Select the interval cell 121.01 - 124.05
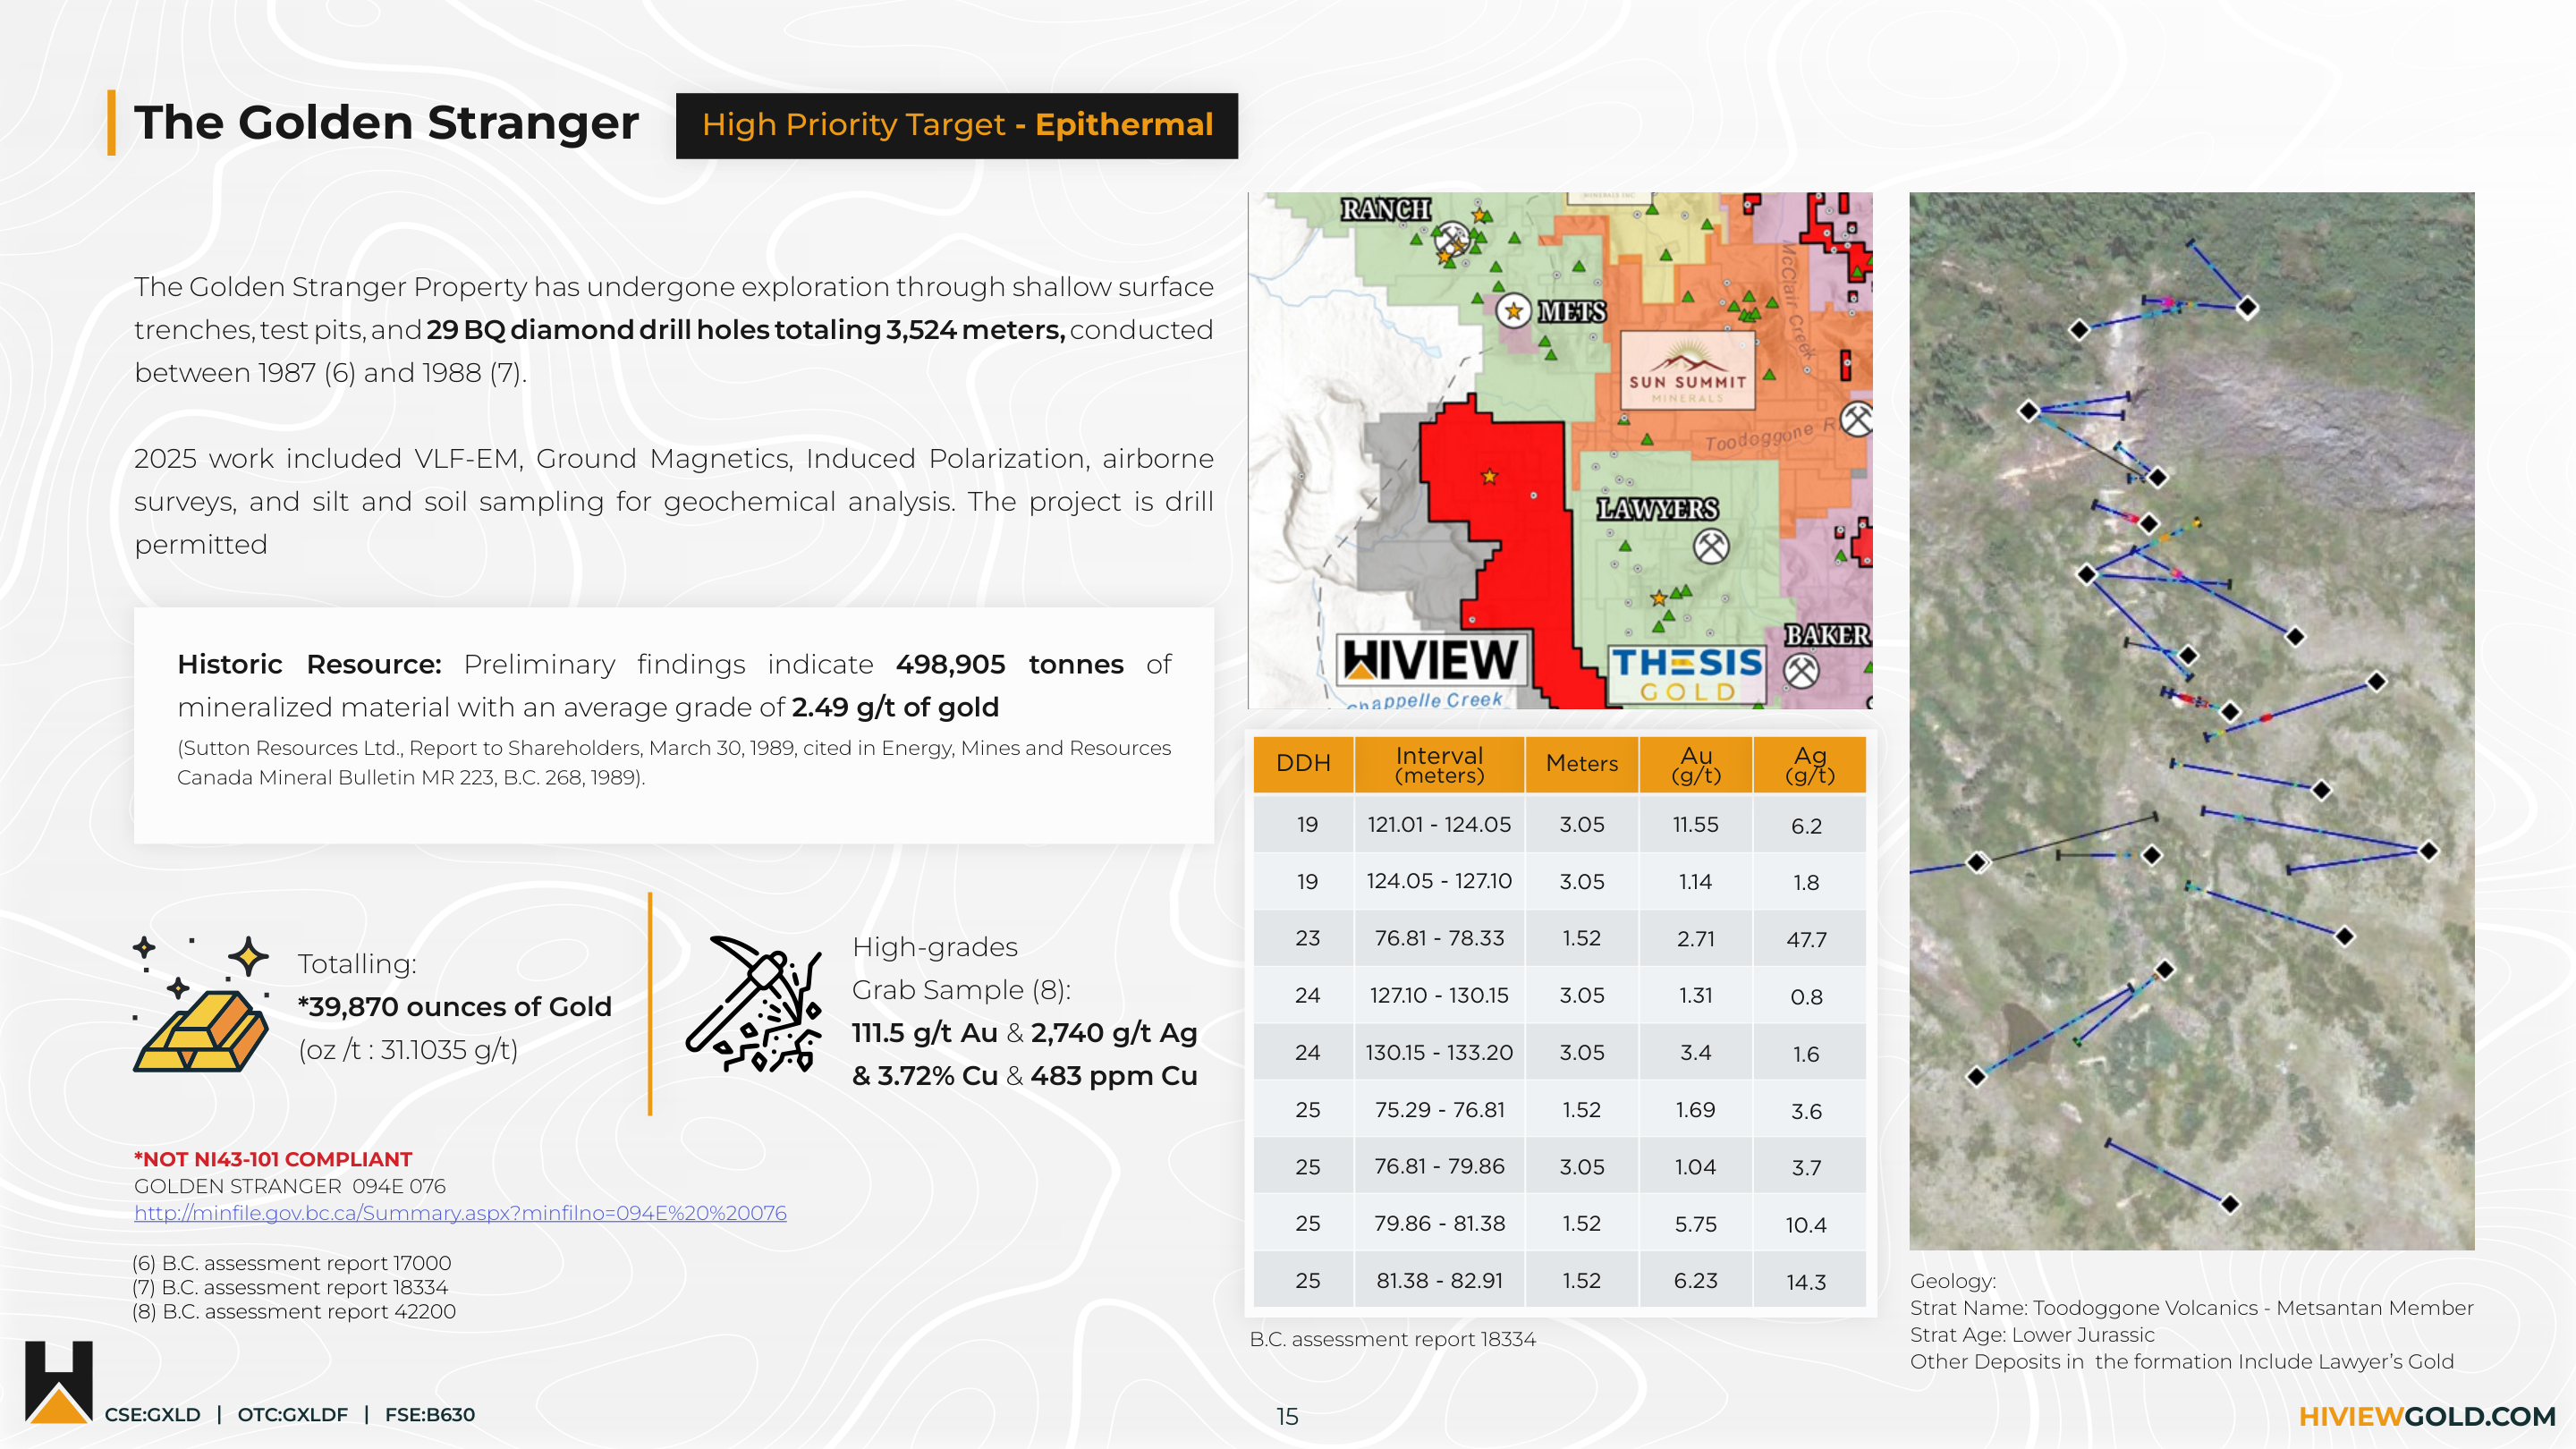The image size is (2576, 1449). point(1439,824)
